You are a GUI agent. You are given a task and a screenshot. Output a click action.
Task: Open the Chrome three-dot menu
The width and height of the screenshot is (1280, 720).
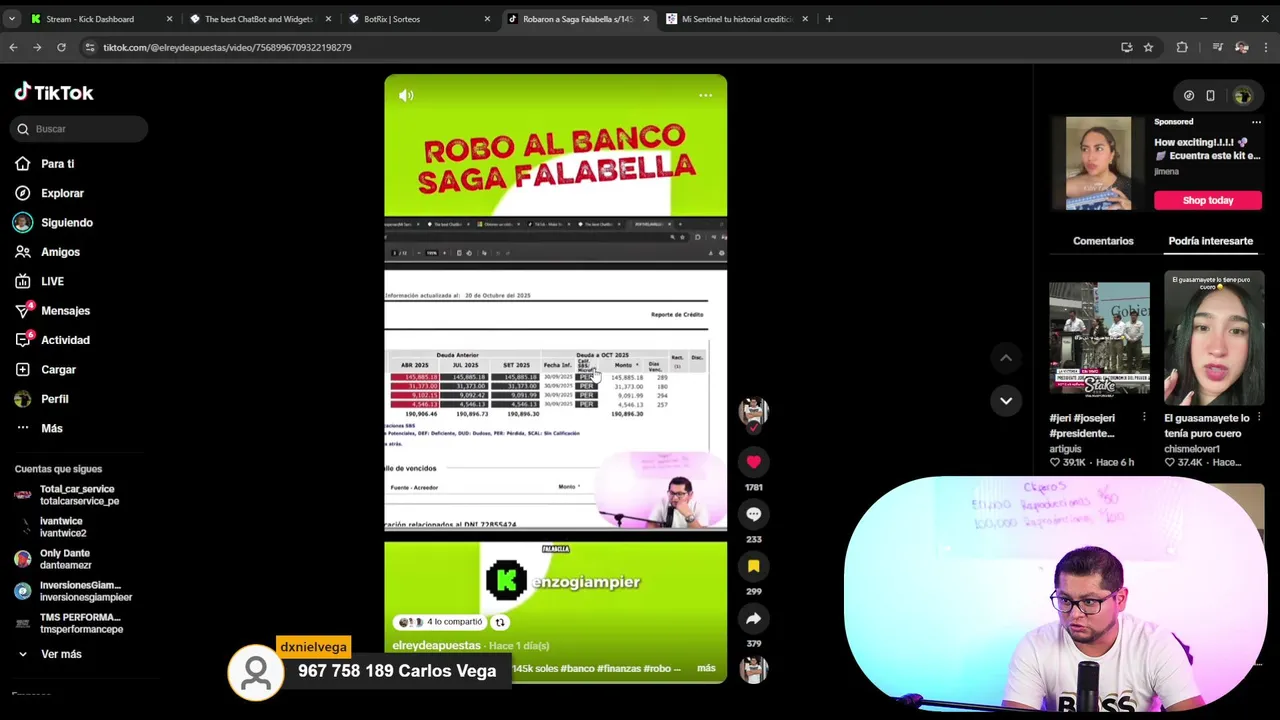(1266, 47)
